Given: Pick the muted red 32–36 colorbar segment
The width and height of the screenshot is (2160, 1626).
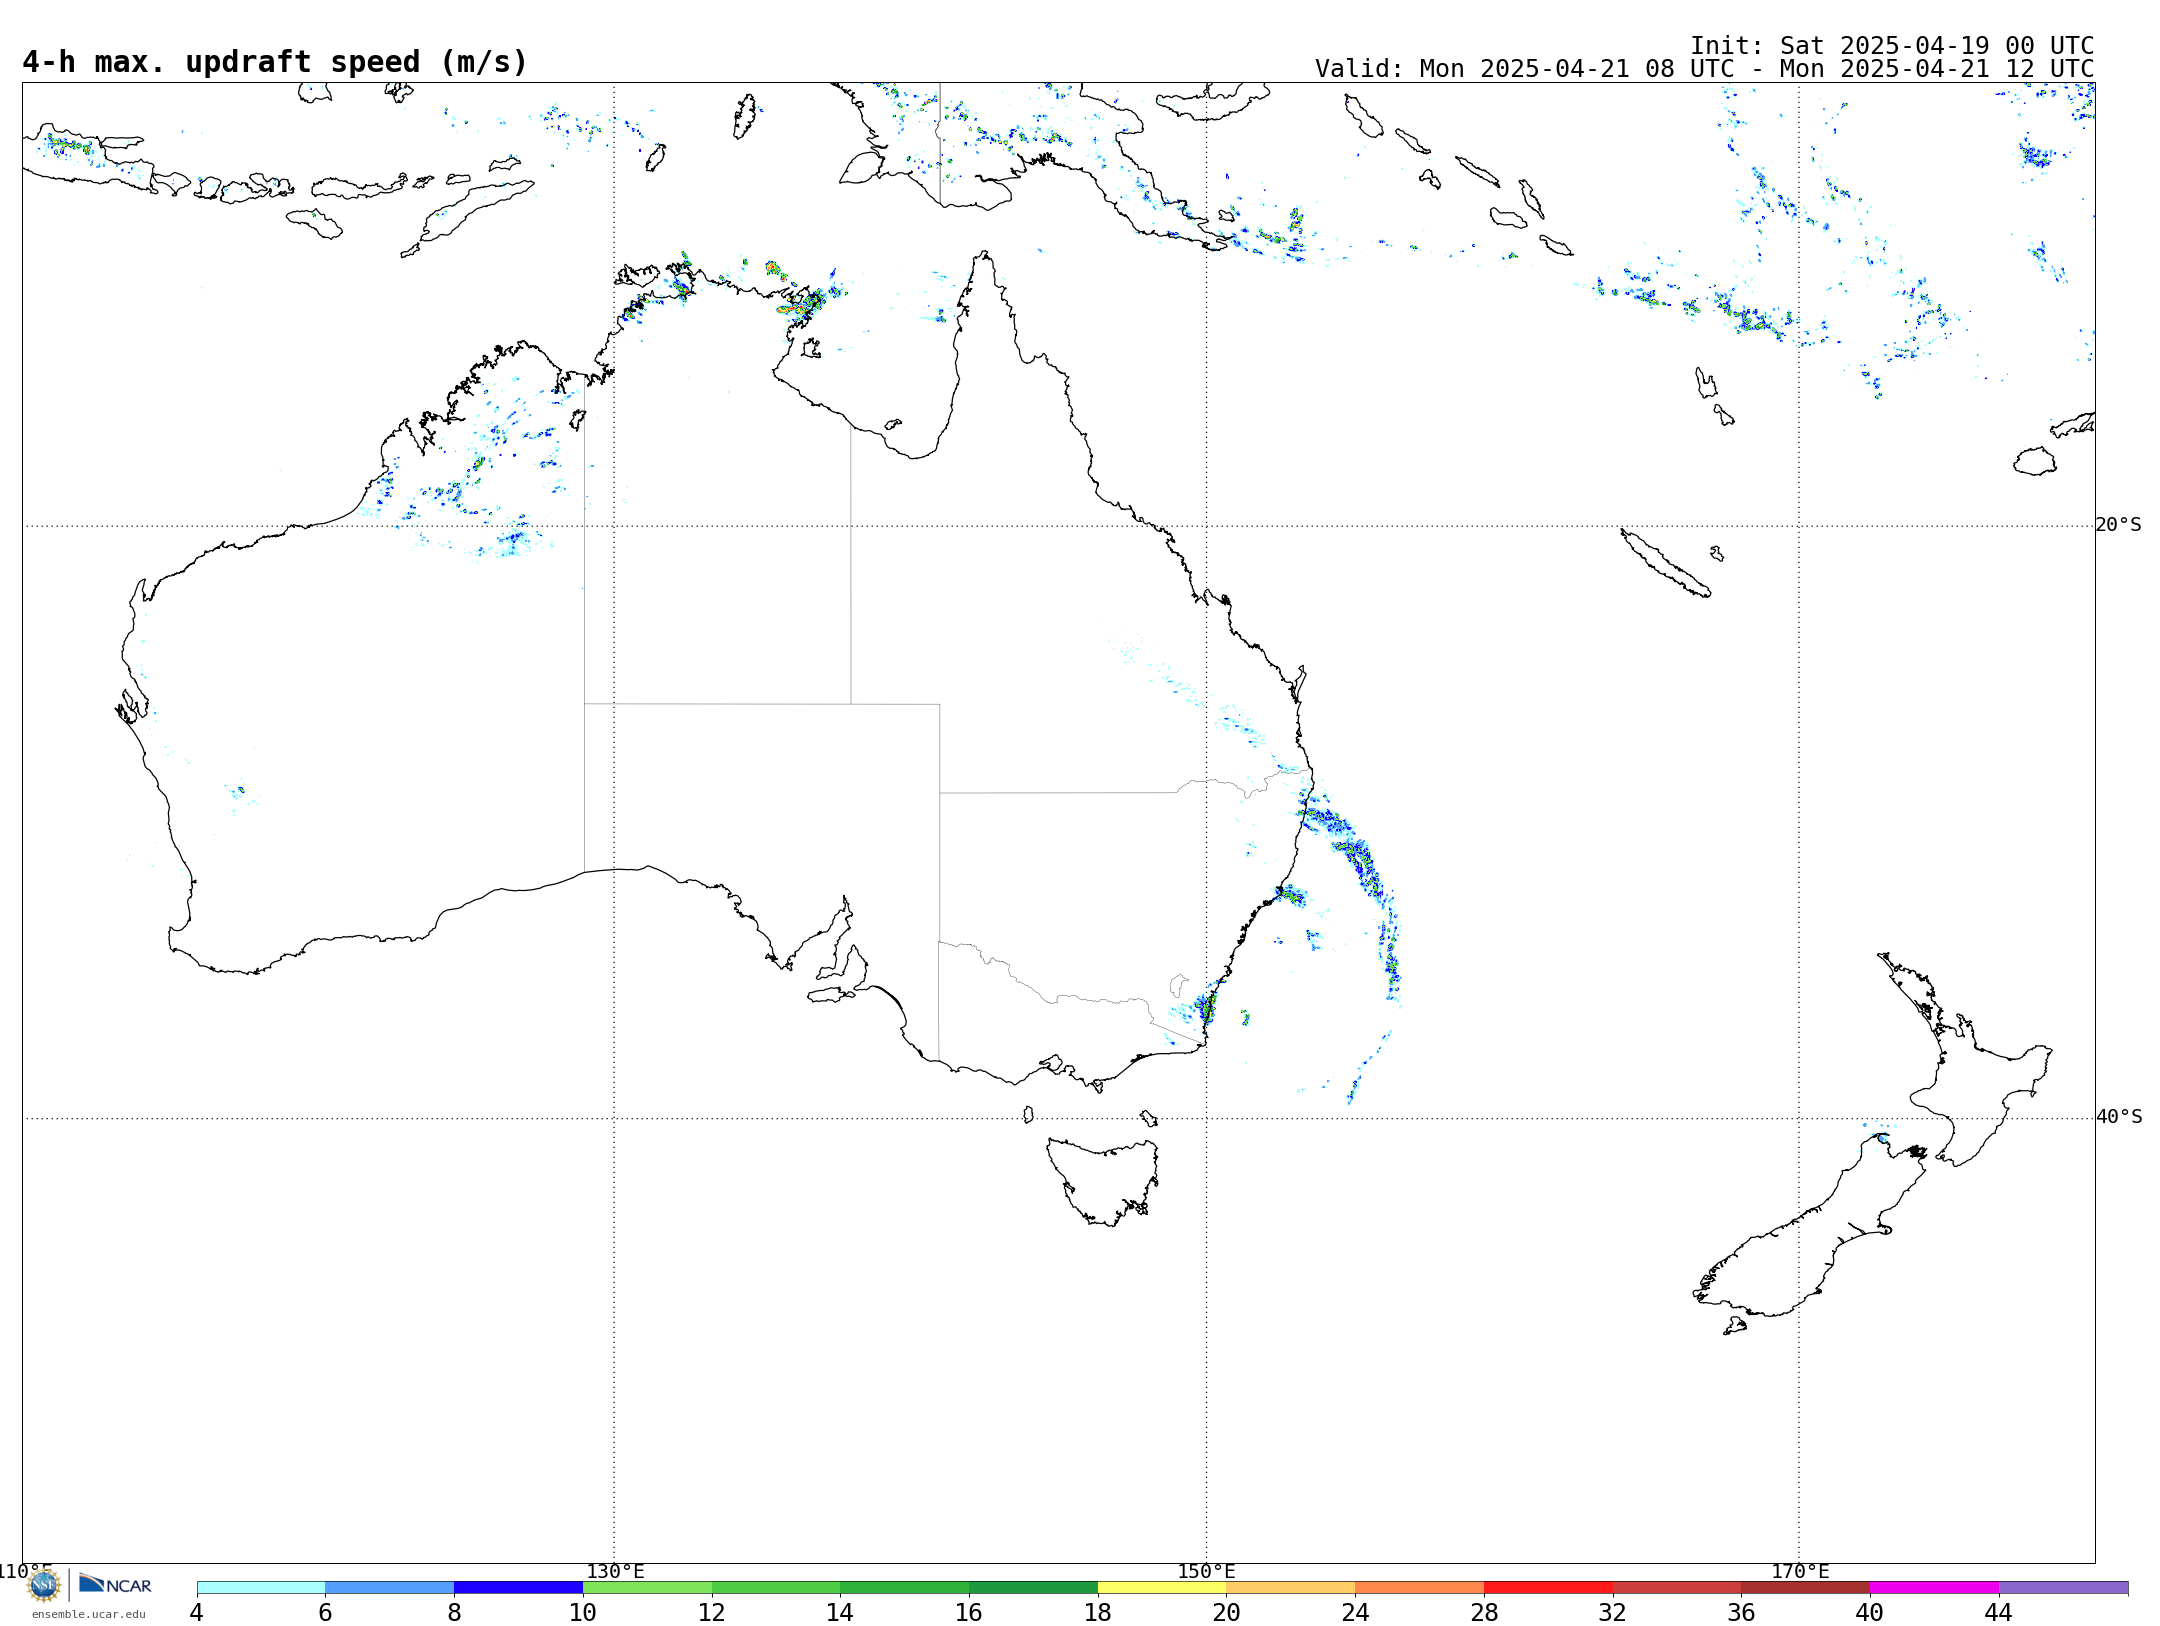Looking at the screenshot, I should click(1677, 1588).
